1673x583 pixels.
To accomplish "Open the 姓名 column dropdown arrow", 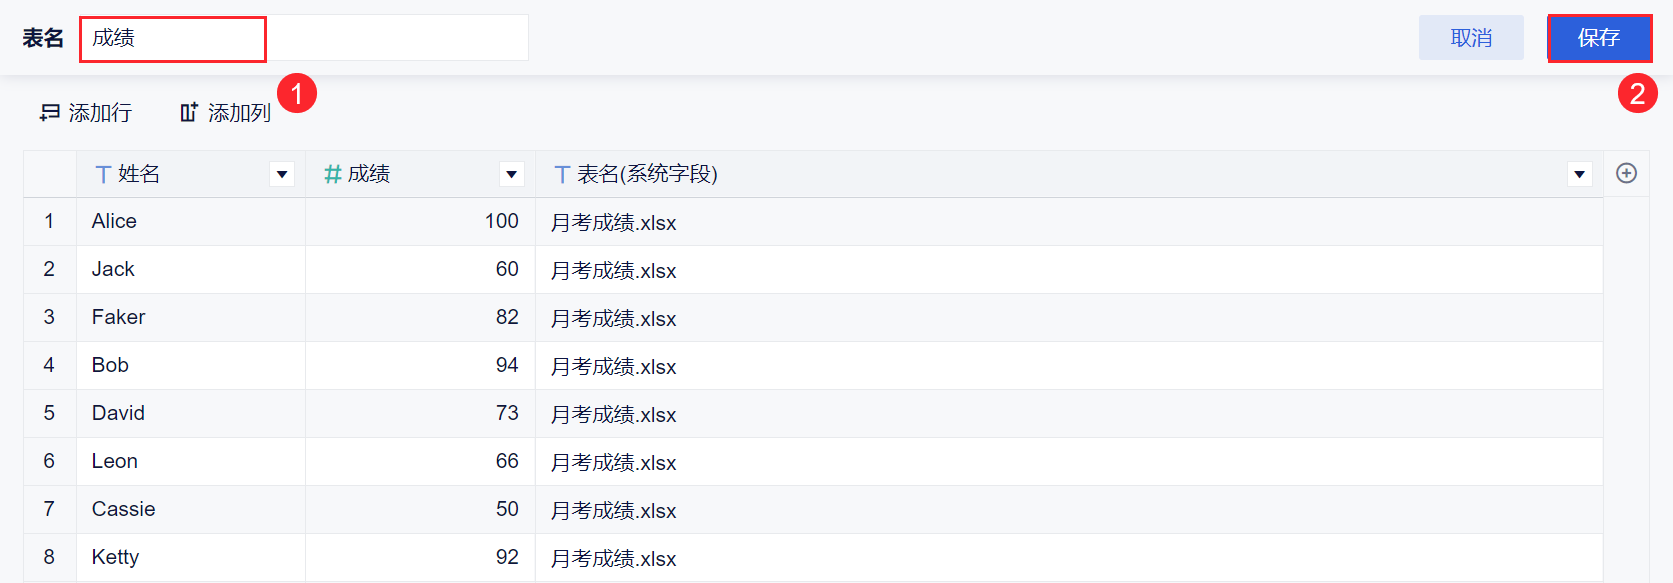I will (x=282, y=174).
